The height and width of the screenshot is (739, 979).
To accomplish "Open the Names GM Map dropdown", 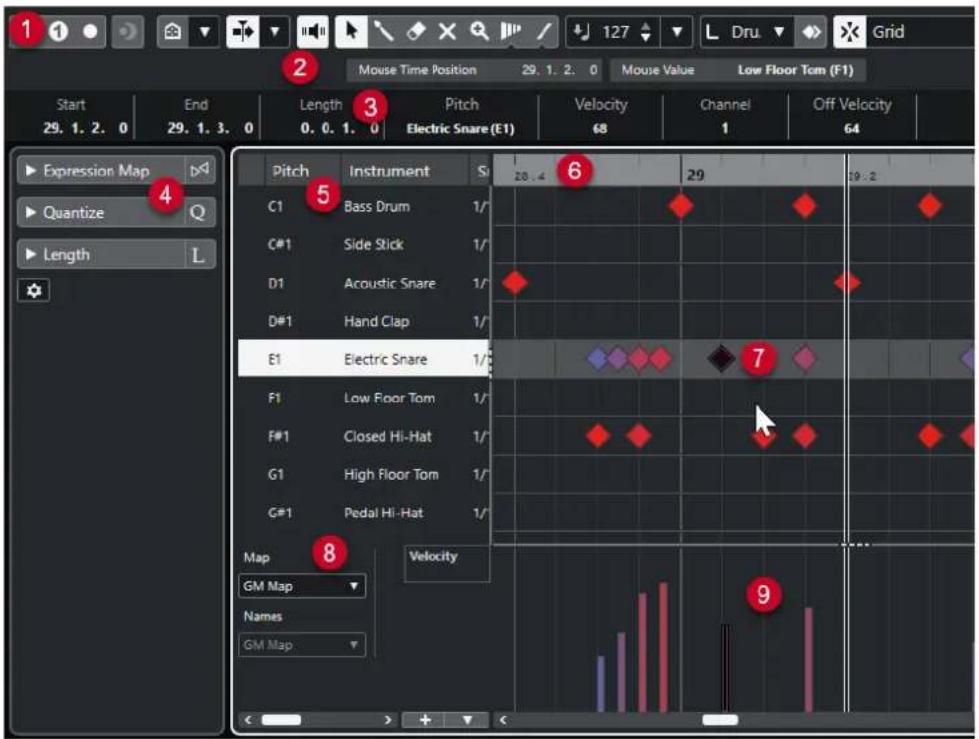I will [302, 645].
